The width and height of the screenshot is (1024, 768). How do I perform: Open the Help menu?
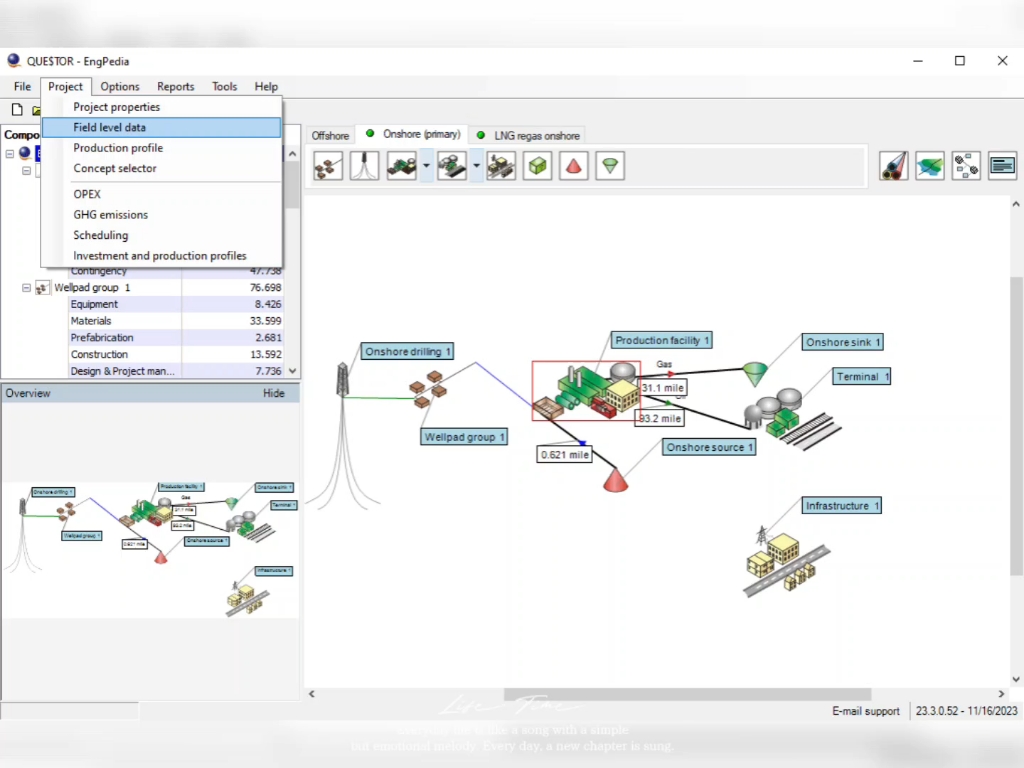click(x=266, y=86)
